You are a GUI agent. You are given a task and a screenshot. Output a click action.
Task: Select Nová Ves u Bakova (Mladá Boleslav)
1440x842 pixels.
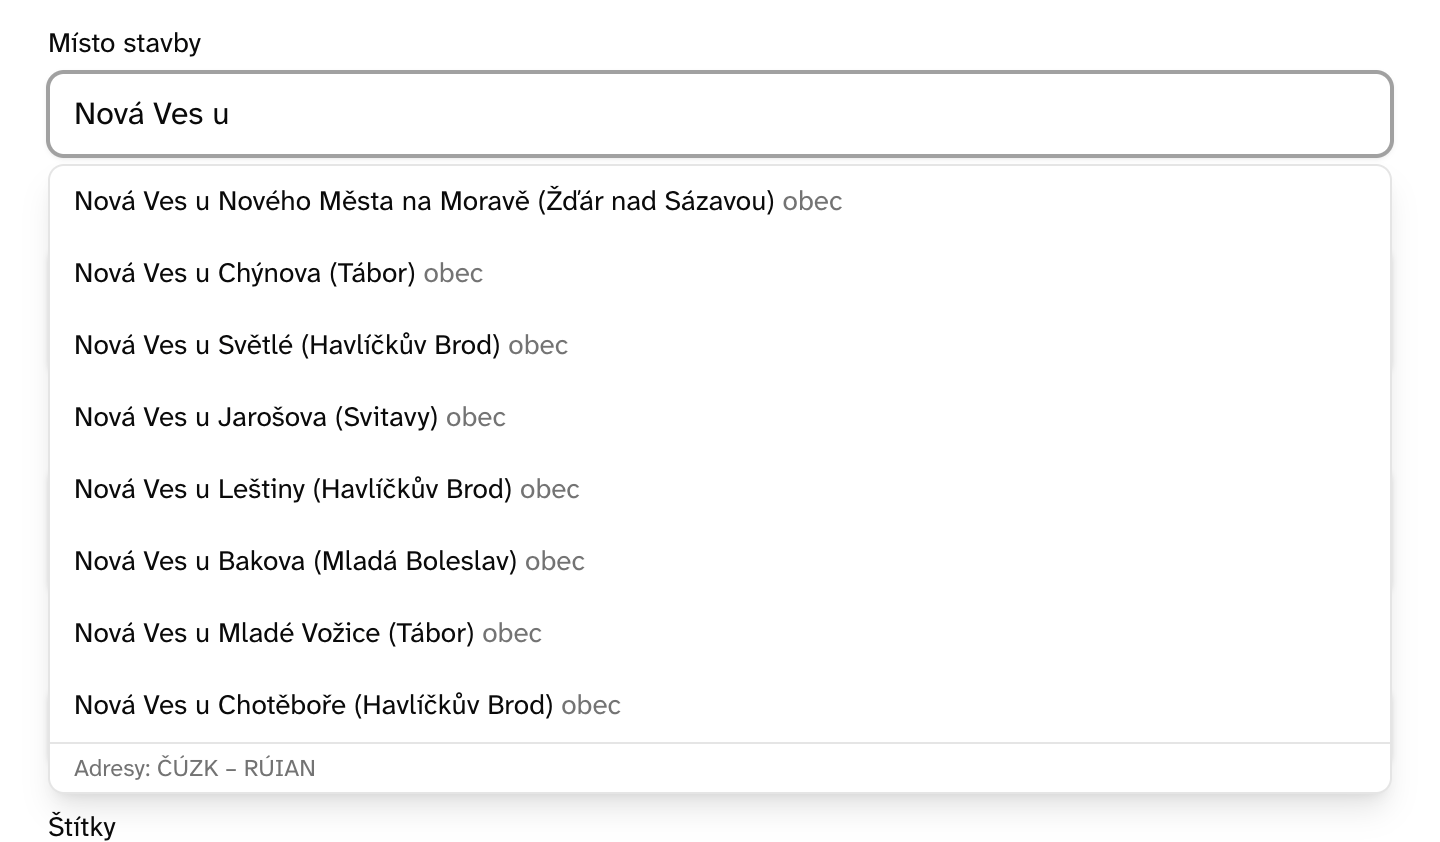tap(720, 561)
